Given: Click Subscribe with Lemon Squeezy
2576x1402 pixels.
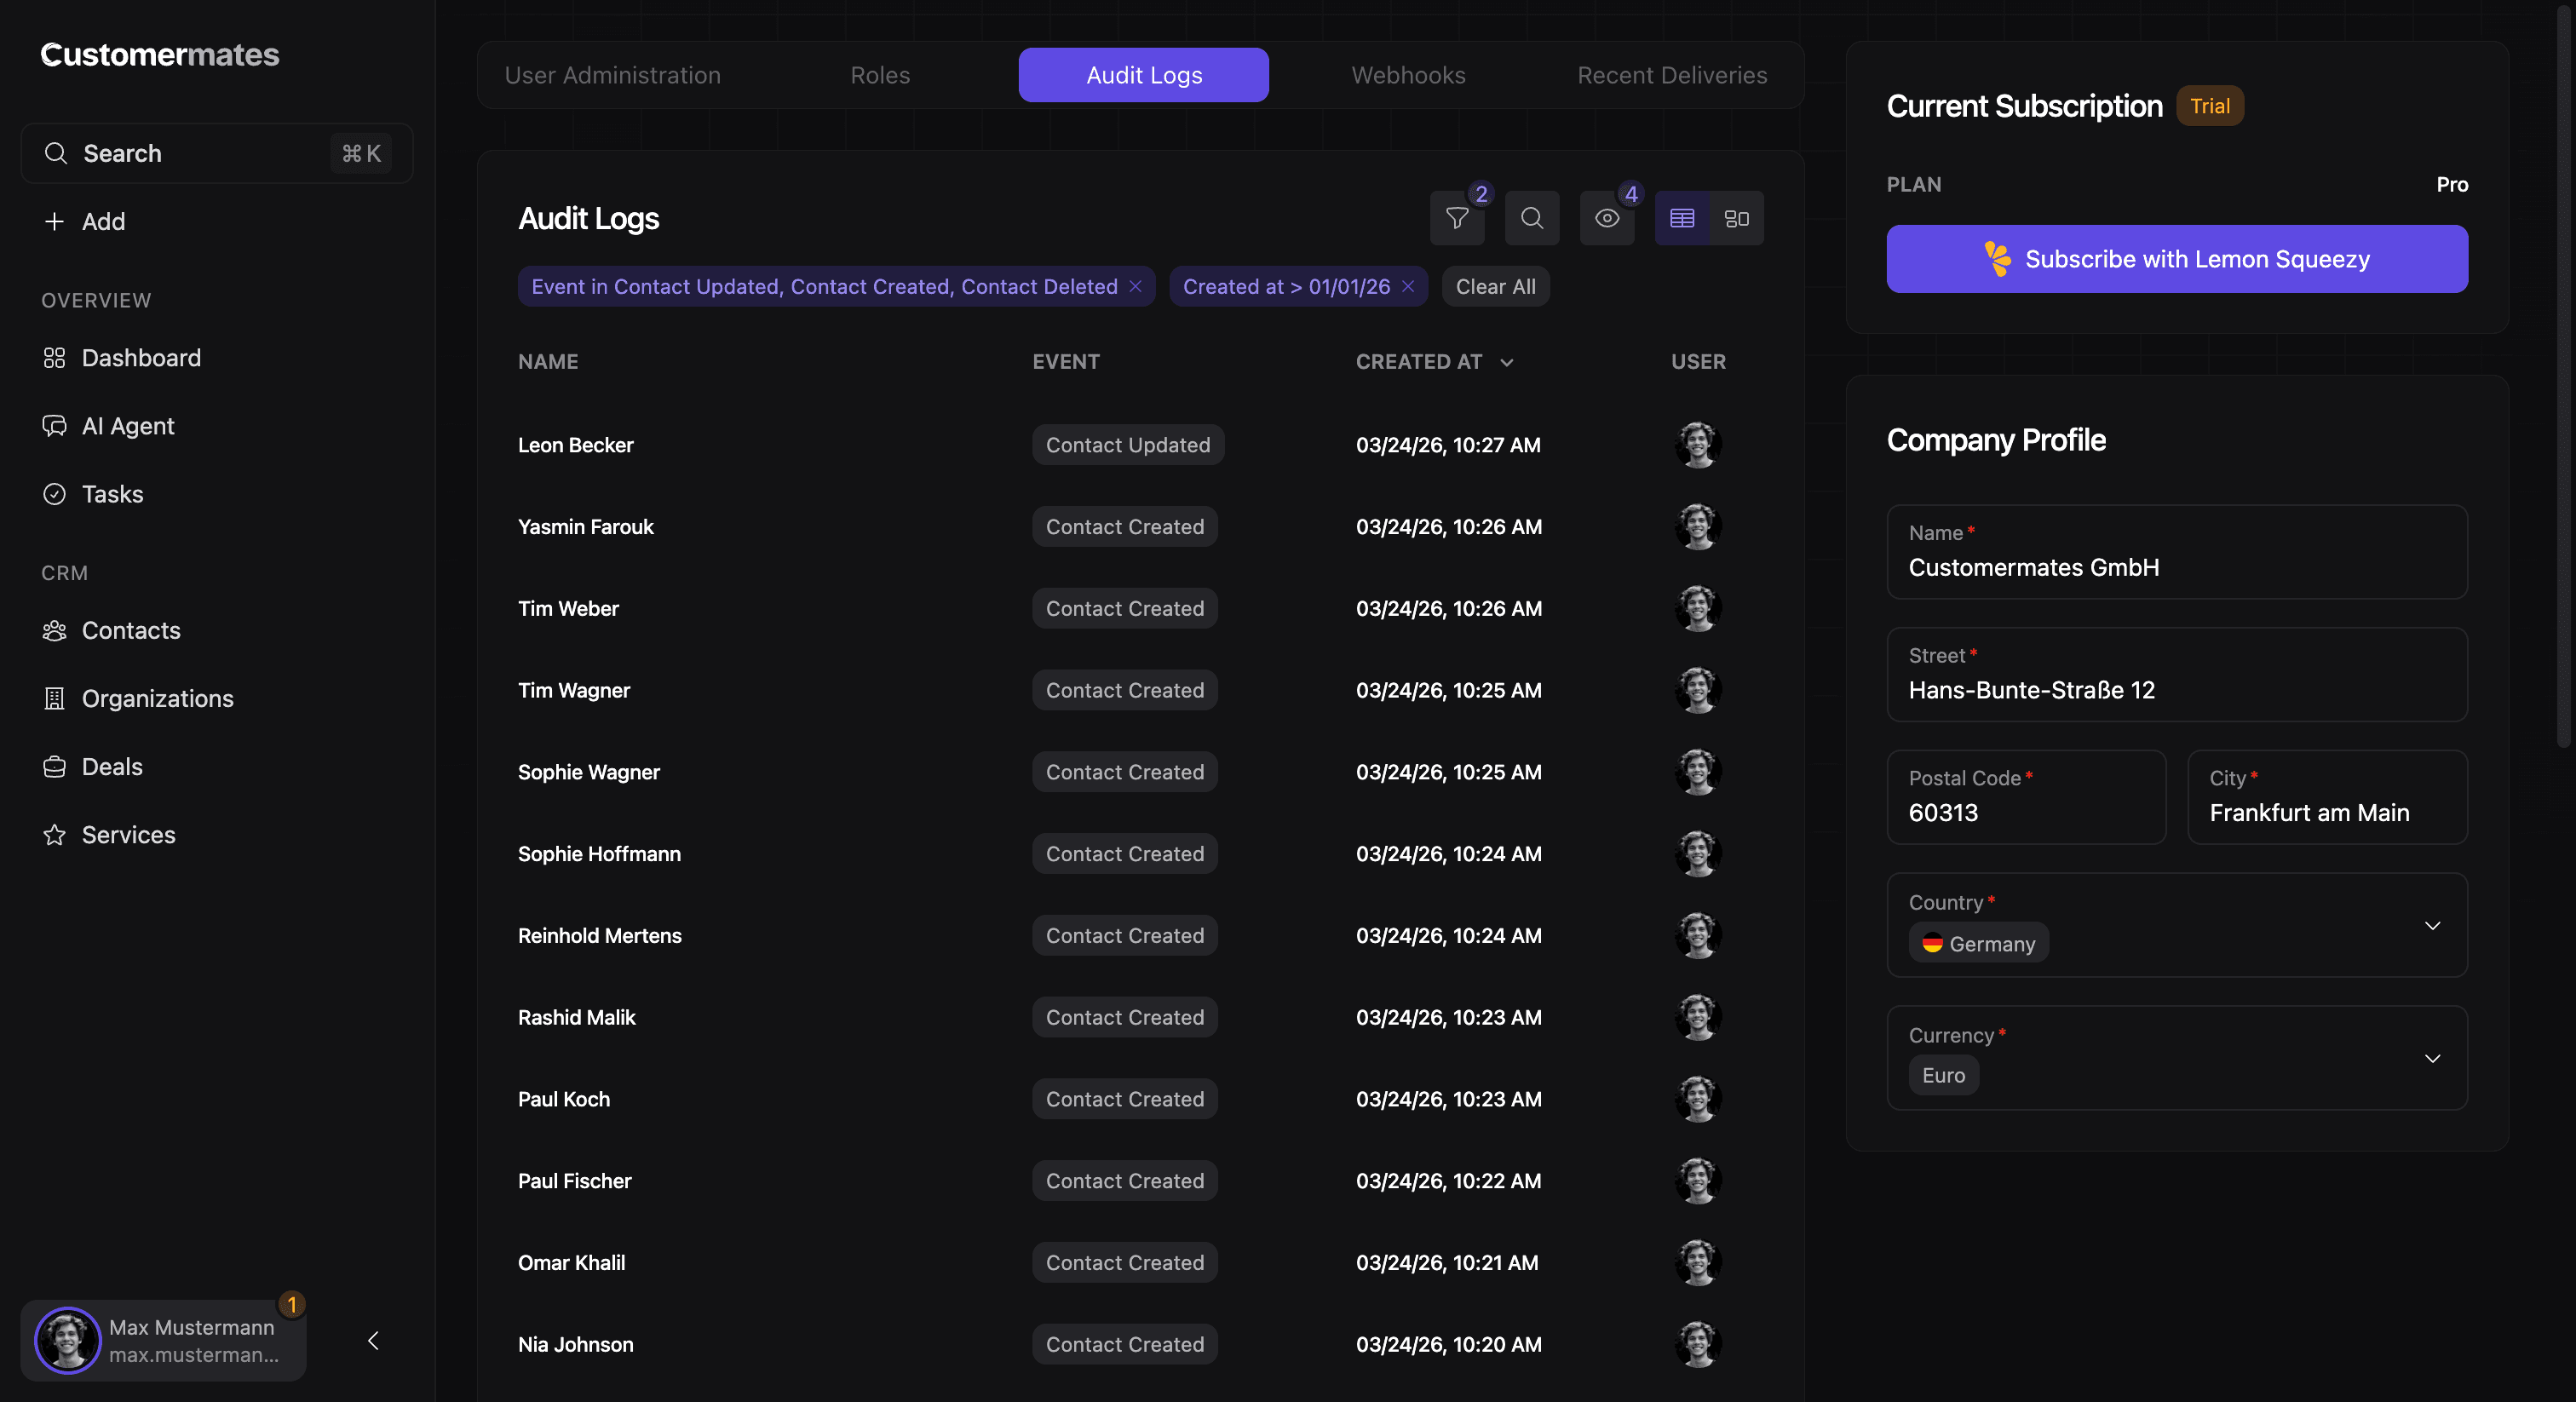Looking at the screenshot, I should click(x=2177, y=259).
